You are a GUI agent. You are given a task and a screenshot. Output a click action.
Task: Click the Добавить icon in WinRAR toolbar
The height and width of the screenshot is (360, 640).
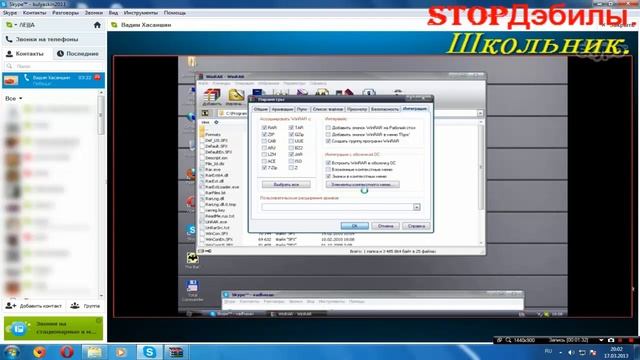coord(212,96)
